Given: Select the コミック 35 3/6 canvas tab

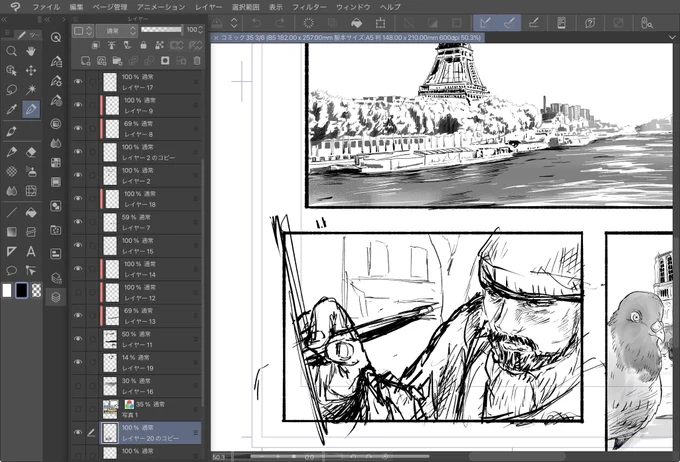Looking at the screenshot, I should [350, 38].
